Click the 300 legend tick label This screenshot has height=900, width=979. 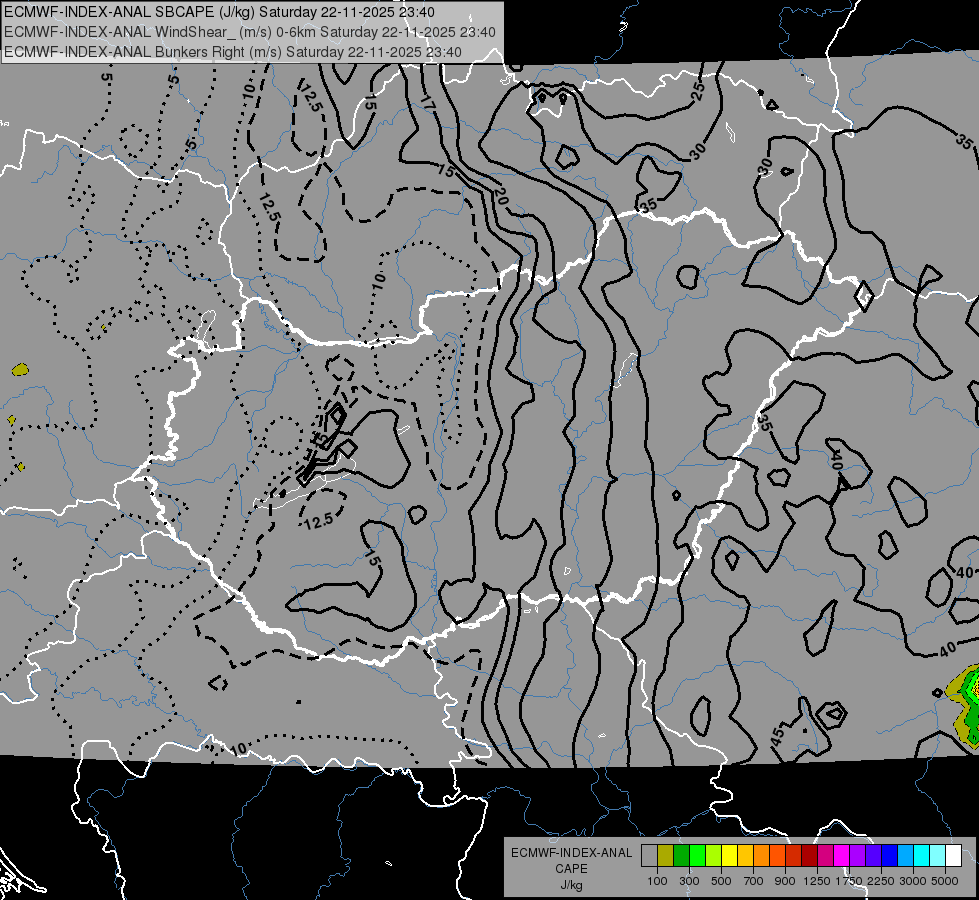click(x=689, y=881)
